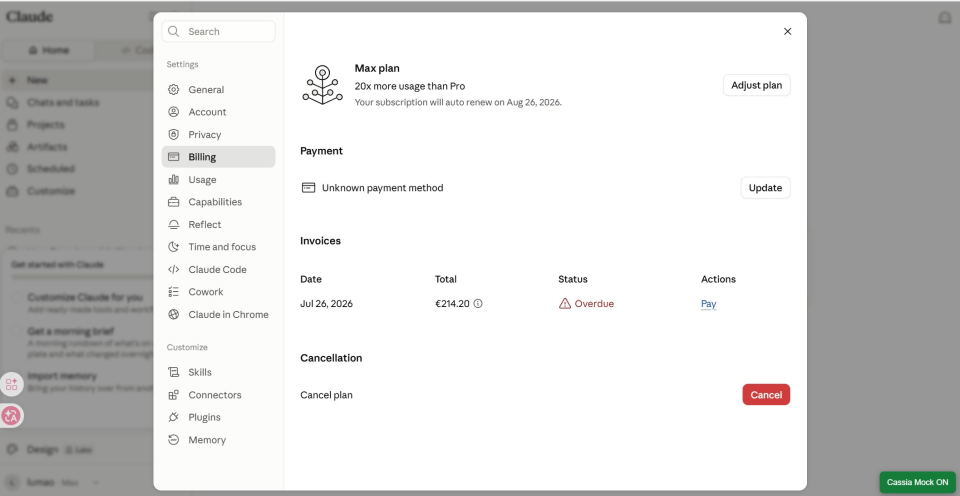Click the pink translate floating icon
The height and width of the screenshot is (496, 960).
(x=11, y=416)
